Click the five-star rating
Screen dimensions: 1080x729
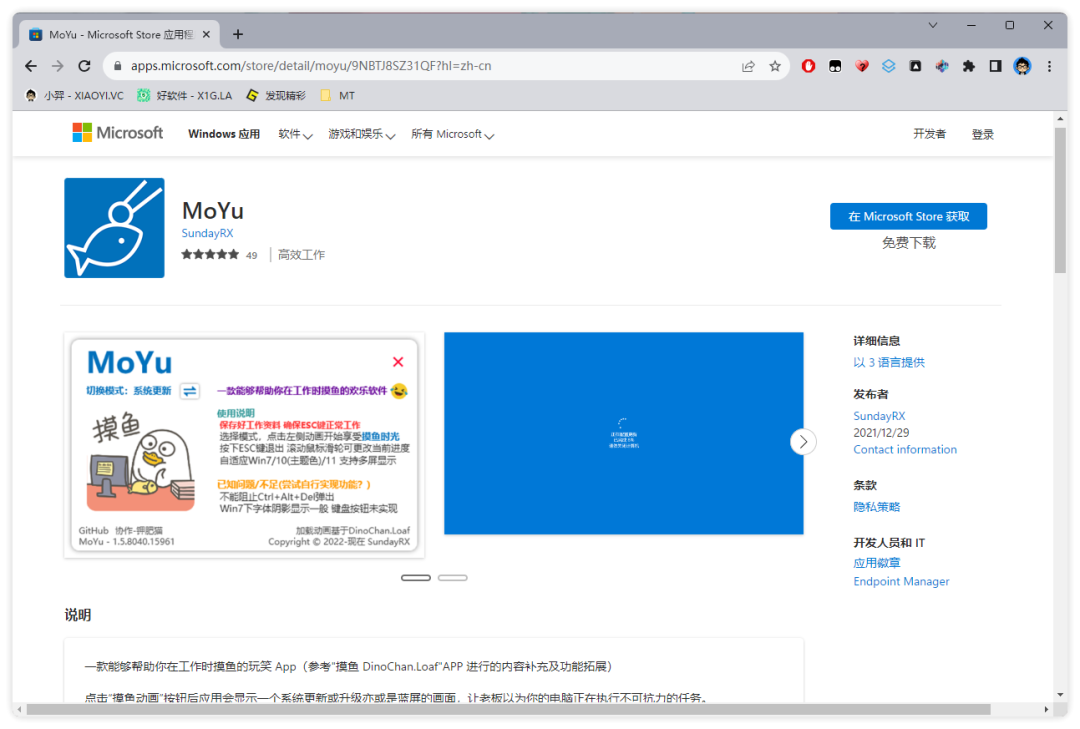pos(210,255)
